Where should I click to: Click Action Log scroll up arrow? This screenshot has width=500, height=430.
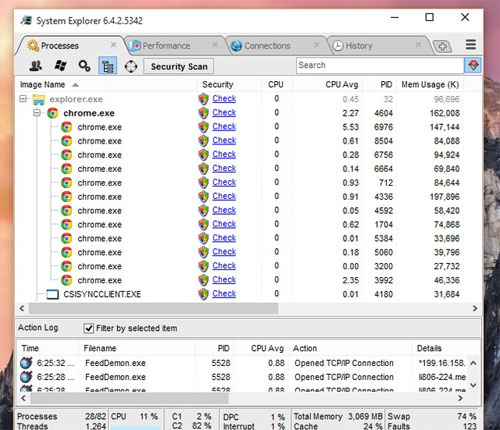point(473,363)
